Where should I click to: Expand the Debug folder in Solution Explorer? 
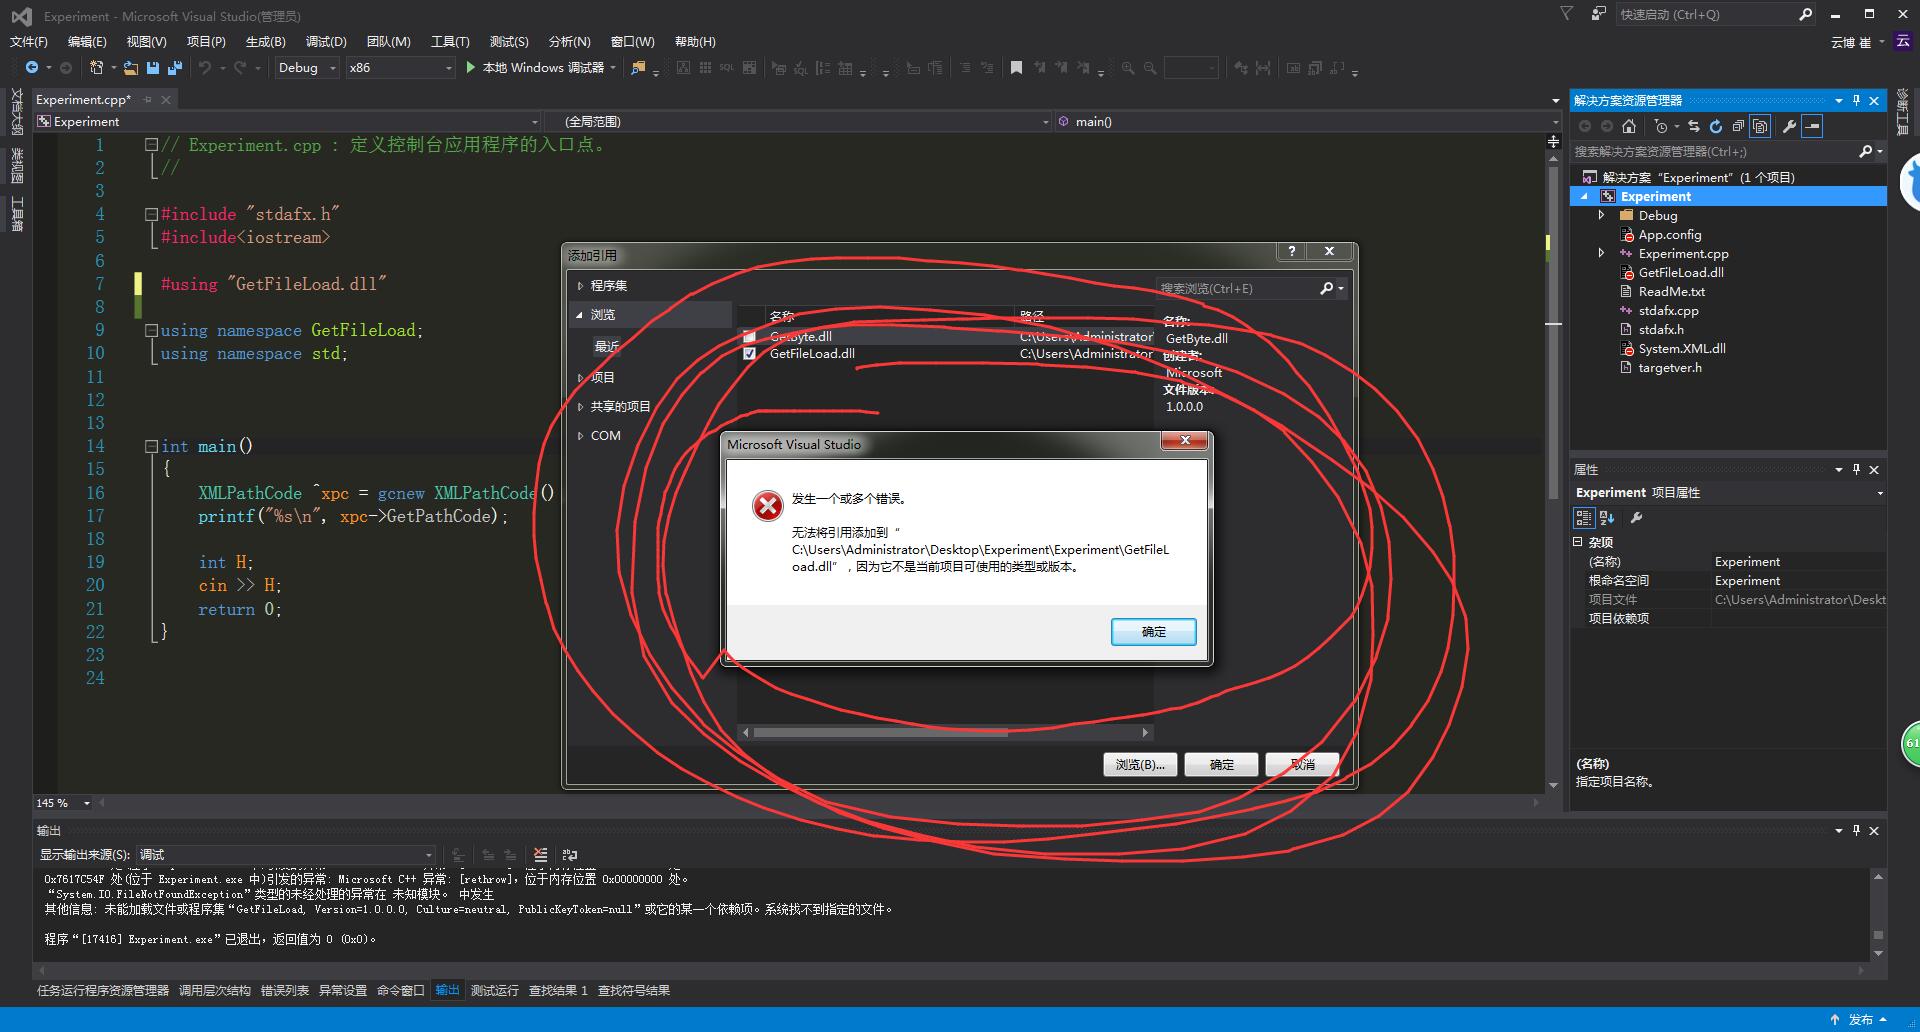coord(1601,215)
